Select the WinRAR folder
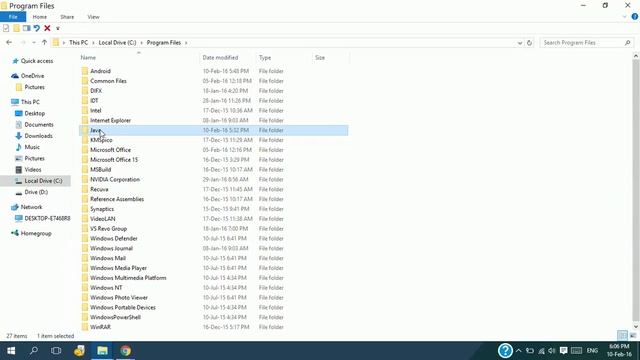The height and width of the screenshot is (360, 640). tap(100, 327)
